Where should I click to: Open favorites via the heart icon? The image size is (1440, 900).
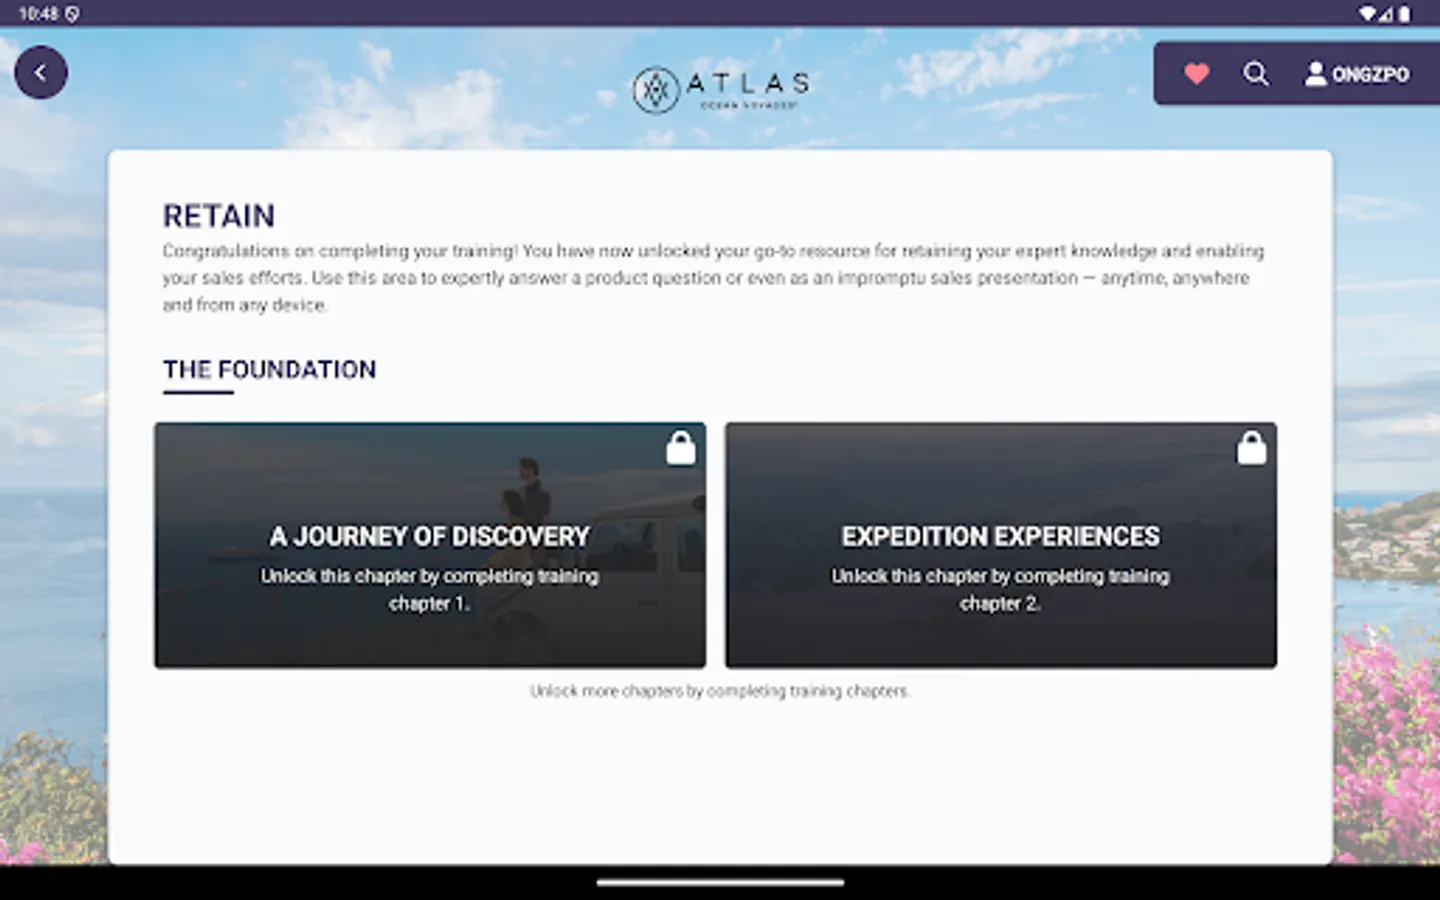point(1196,73)
